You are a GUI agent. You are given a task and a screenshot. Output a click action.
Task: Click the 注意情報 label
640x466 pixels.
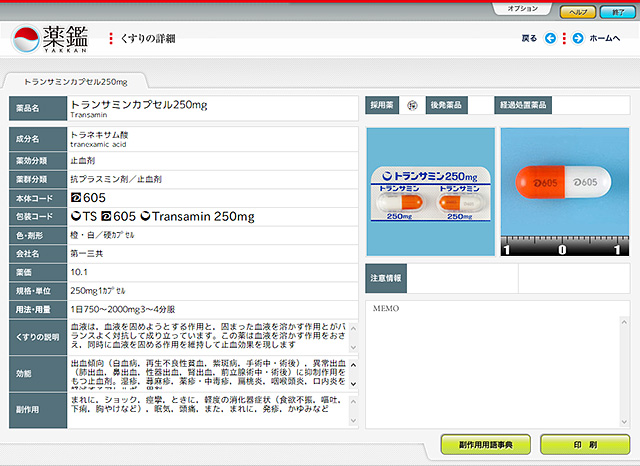386,278
